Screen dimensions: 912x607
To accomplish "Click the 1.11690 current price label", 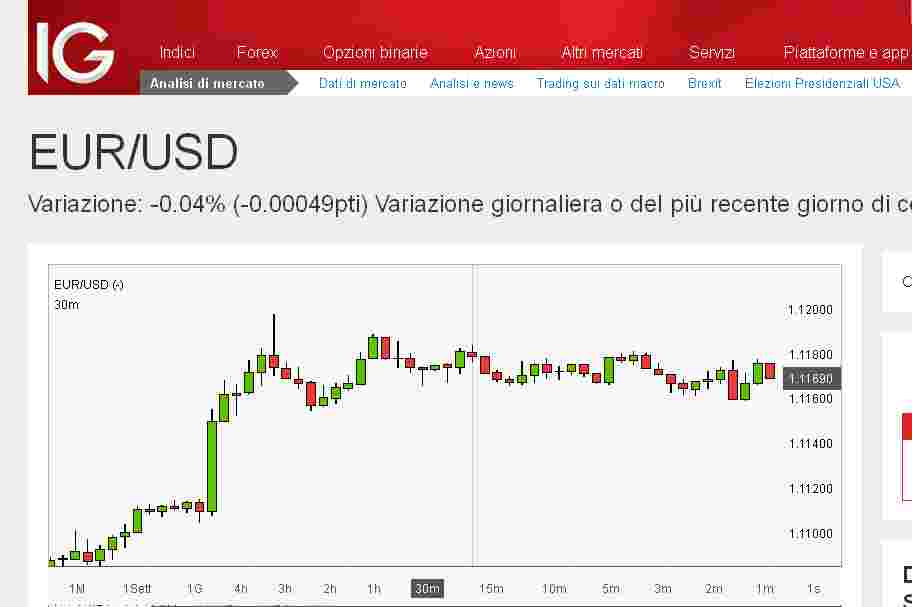I will pyautogui.click(x=809, y=378).
